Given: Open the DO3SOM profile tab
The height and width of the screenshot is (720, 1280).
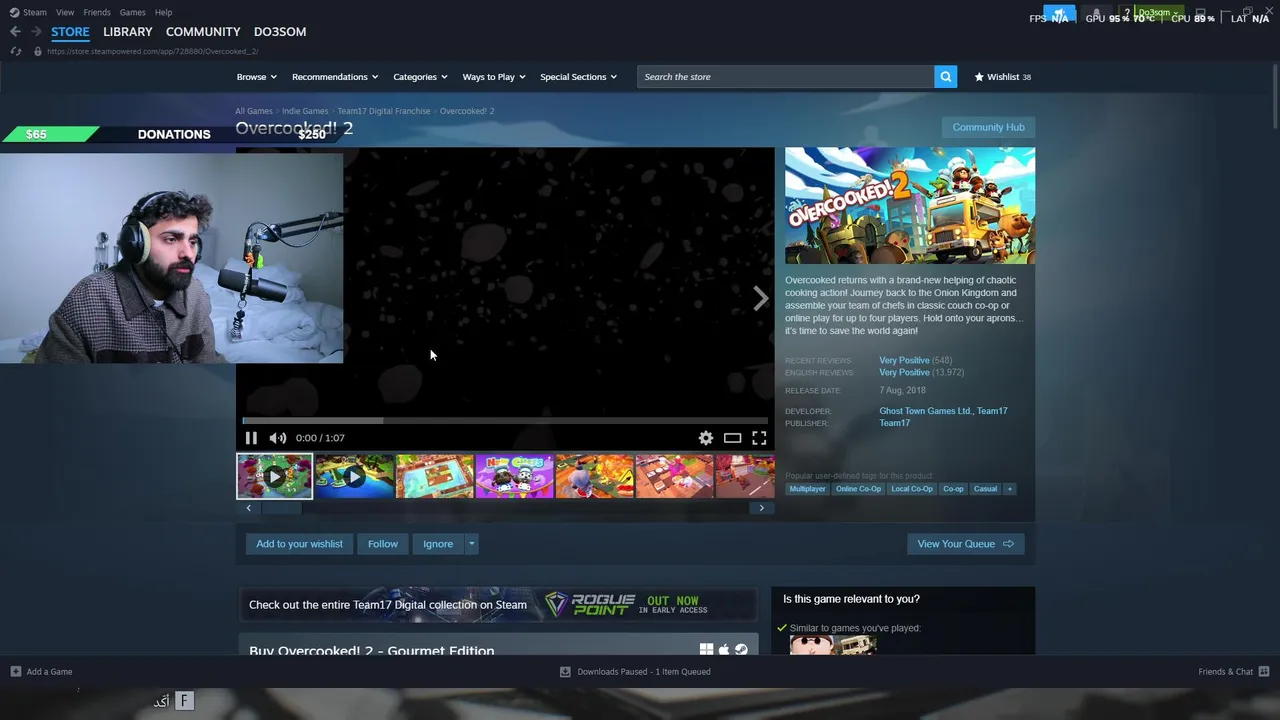Looking at the screenshot, I should (x=280, y=32).
